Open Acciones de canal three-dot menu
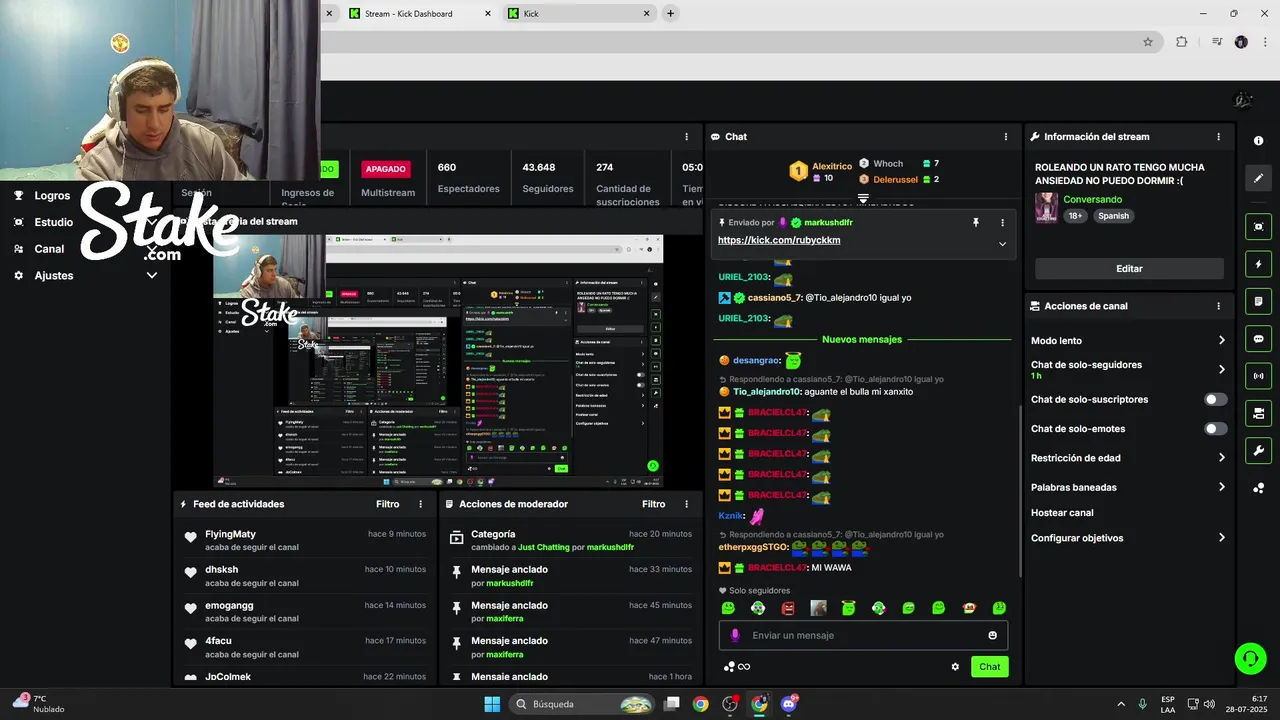 point(1218,306)
